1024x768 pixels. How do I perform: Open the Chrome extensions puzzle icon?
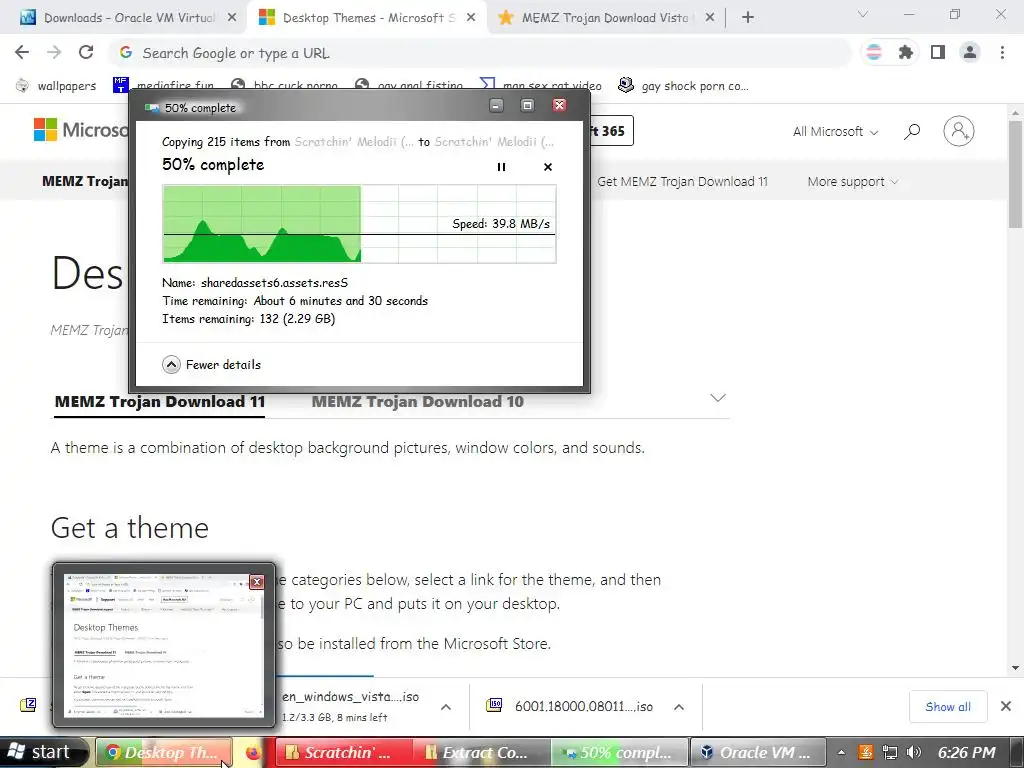pos(906,52)
